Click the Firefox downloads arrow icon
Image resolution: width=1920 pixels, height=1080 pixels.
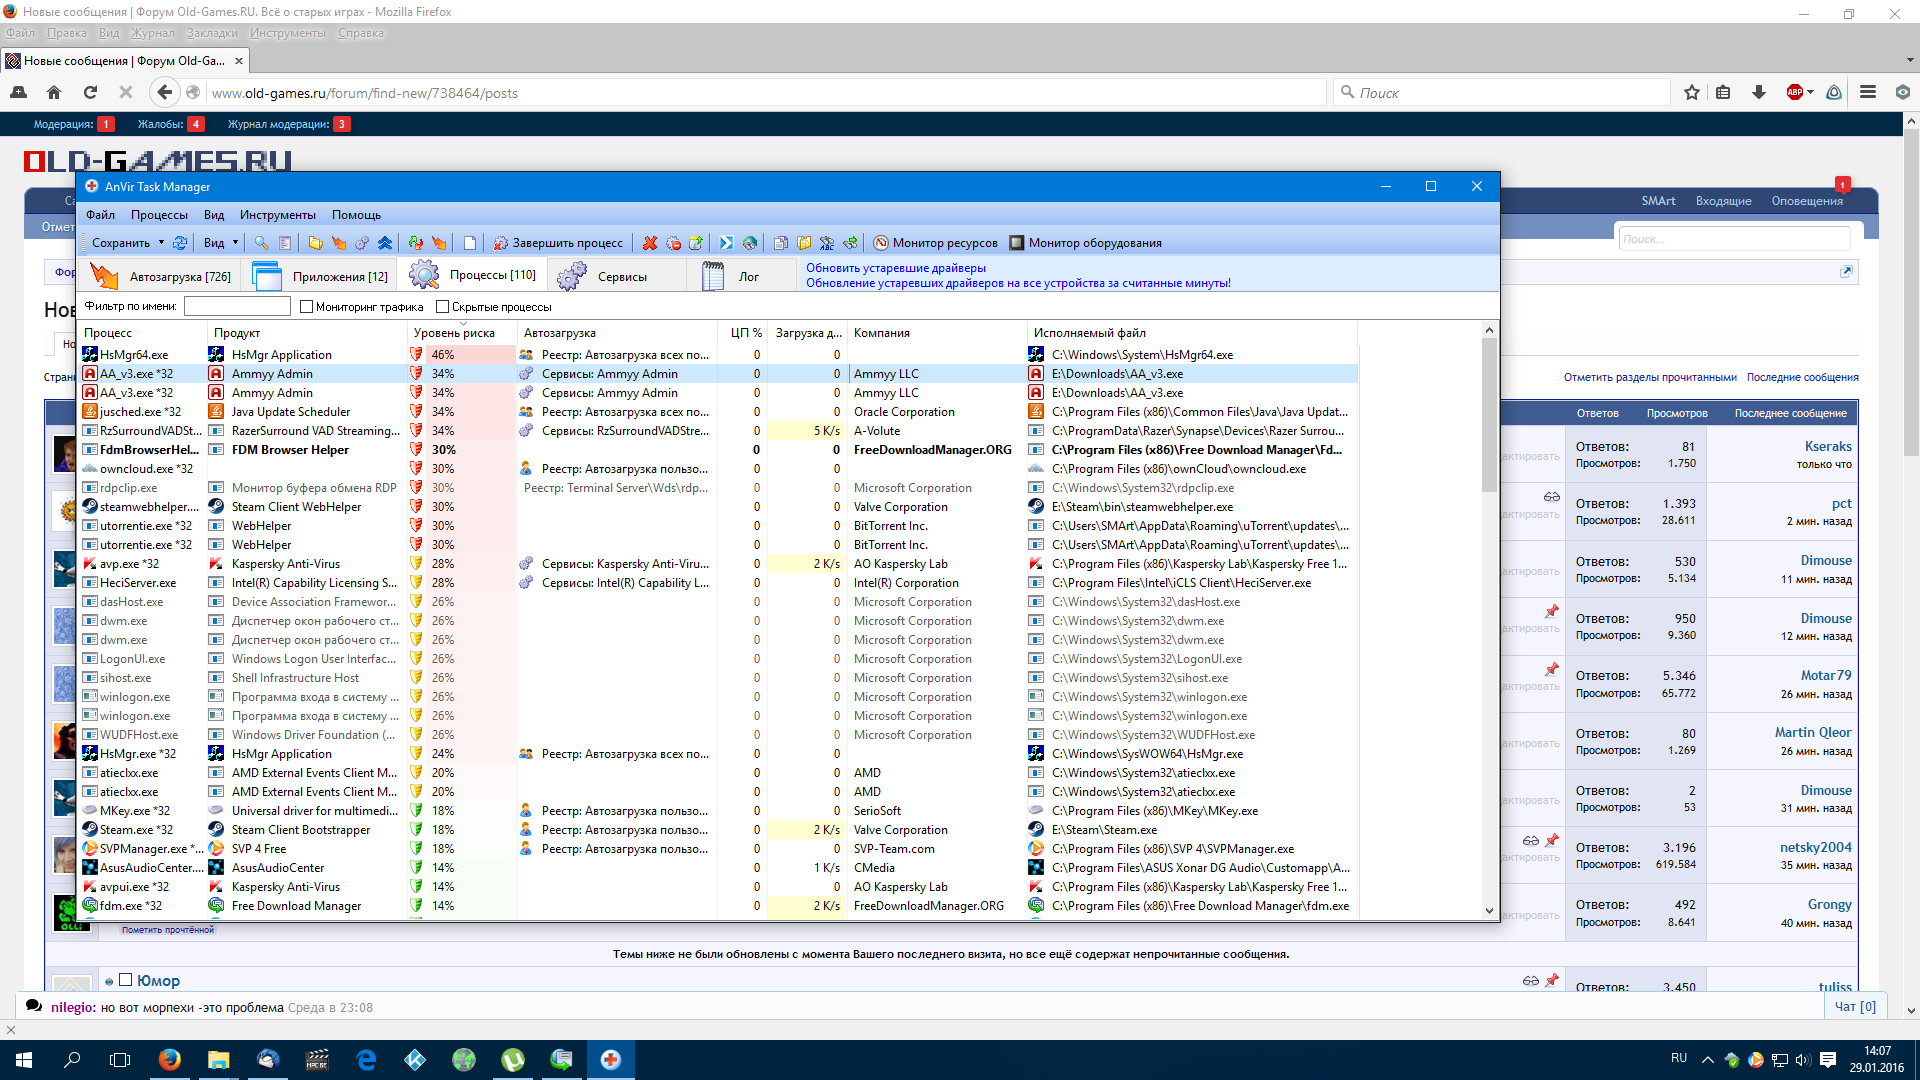pos(1759,92)
